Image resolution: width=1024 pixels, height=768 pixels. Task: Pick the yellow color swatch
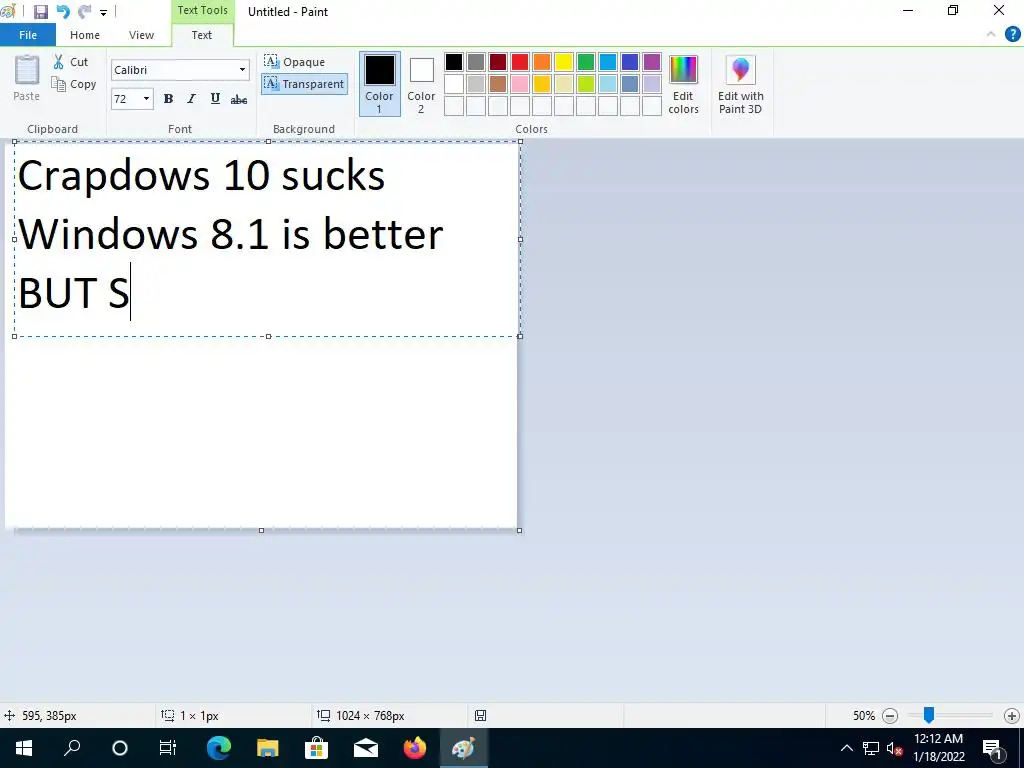[x=564, y=62]
